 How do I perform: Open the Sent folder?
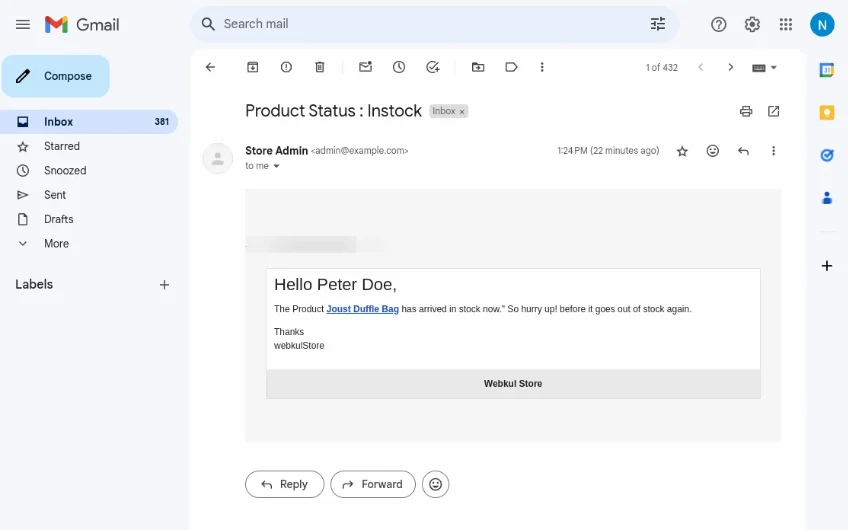click(55, 195)
